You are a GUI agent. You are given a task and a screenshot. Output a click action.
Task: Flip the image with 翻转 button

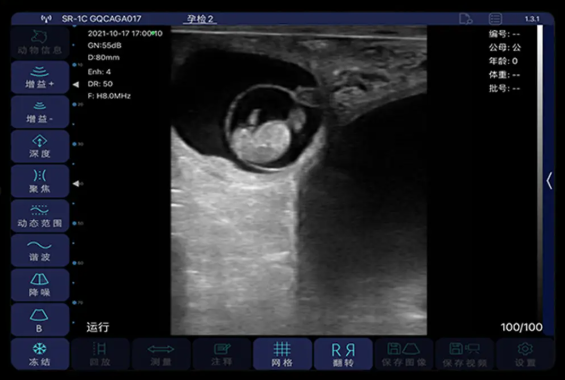click(343, 354)
